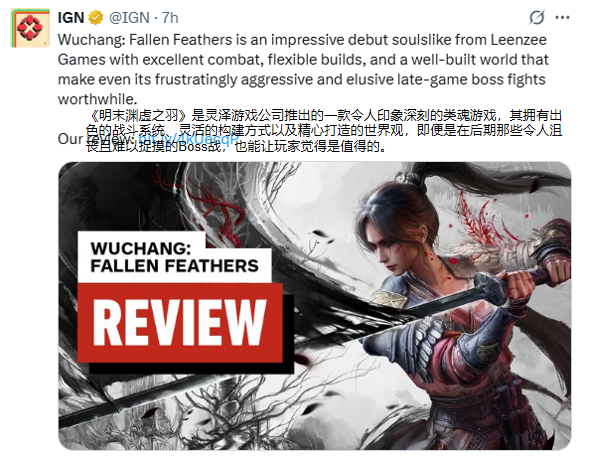The height and width of the screenshot is (463, 594).
Task: Click the gold verified badge next to IGN
Action: coord(96,18)
